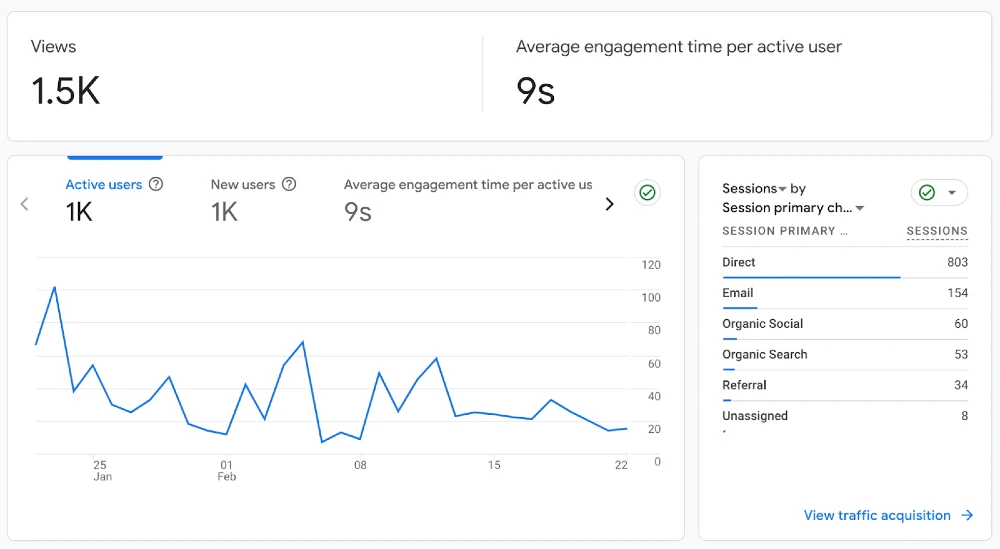Click the Direct sessions blue progress bar

pyautogui.click(x=811, y=277)
